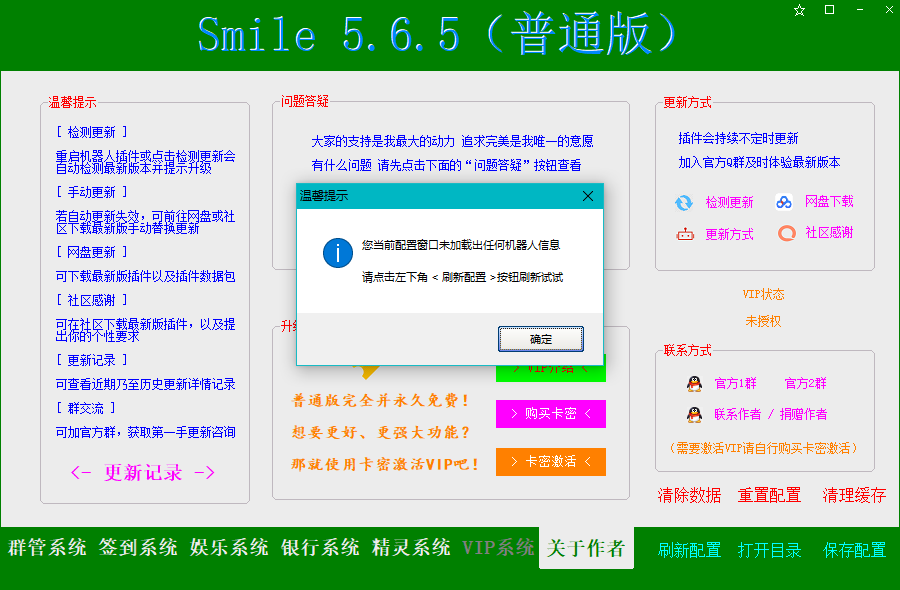Click the cloud icon beside 网盘下载

(784, 203)
